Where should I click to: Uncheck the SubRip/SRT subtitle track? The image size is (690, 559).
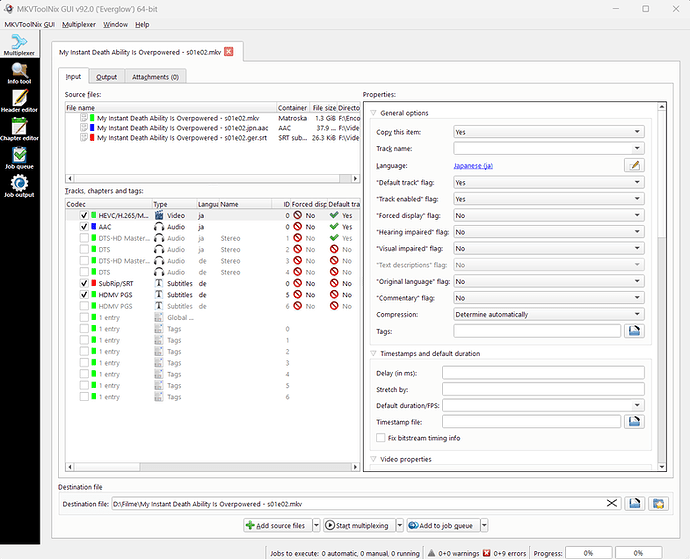84,283
